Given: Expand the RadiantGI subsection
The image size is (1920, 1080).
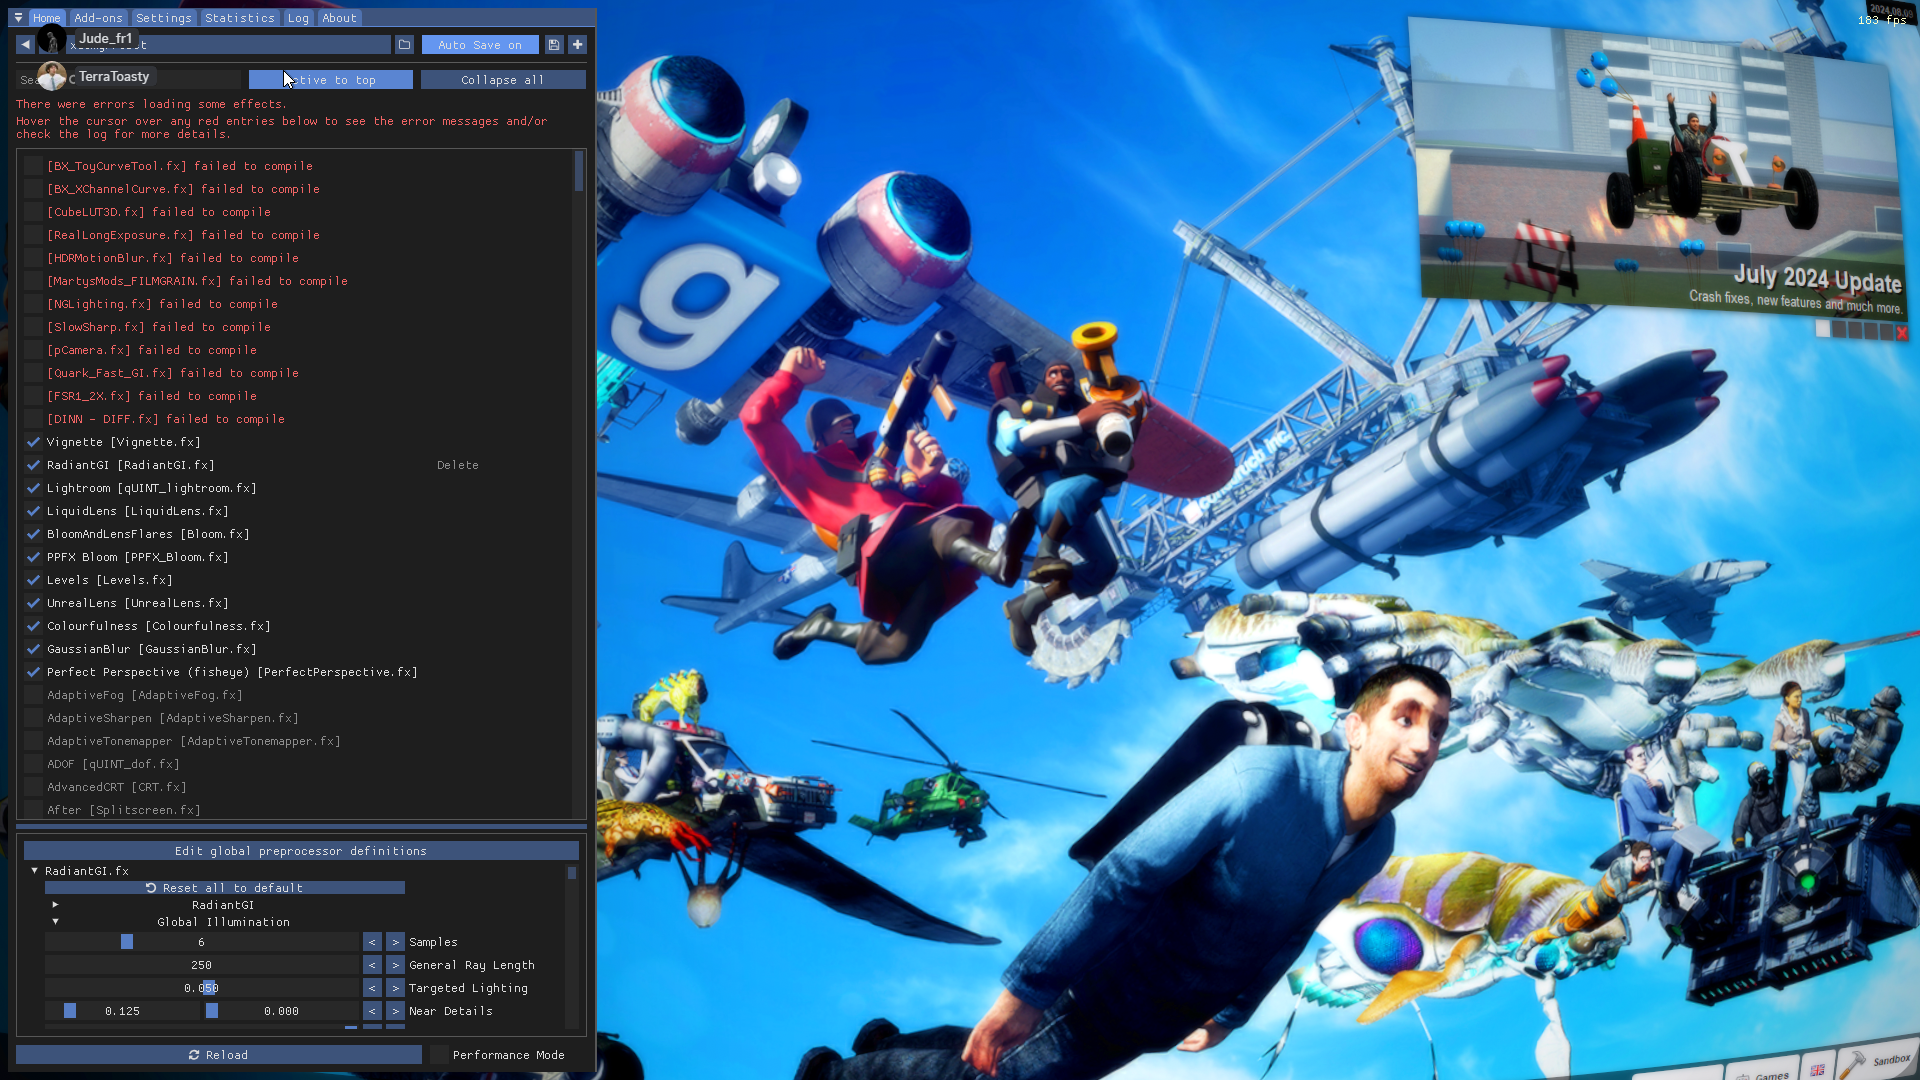Looking at the screenshot, I should (x=55, y=905).
